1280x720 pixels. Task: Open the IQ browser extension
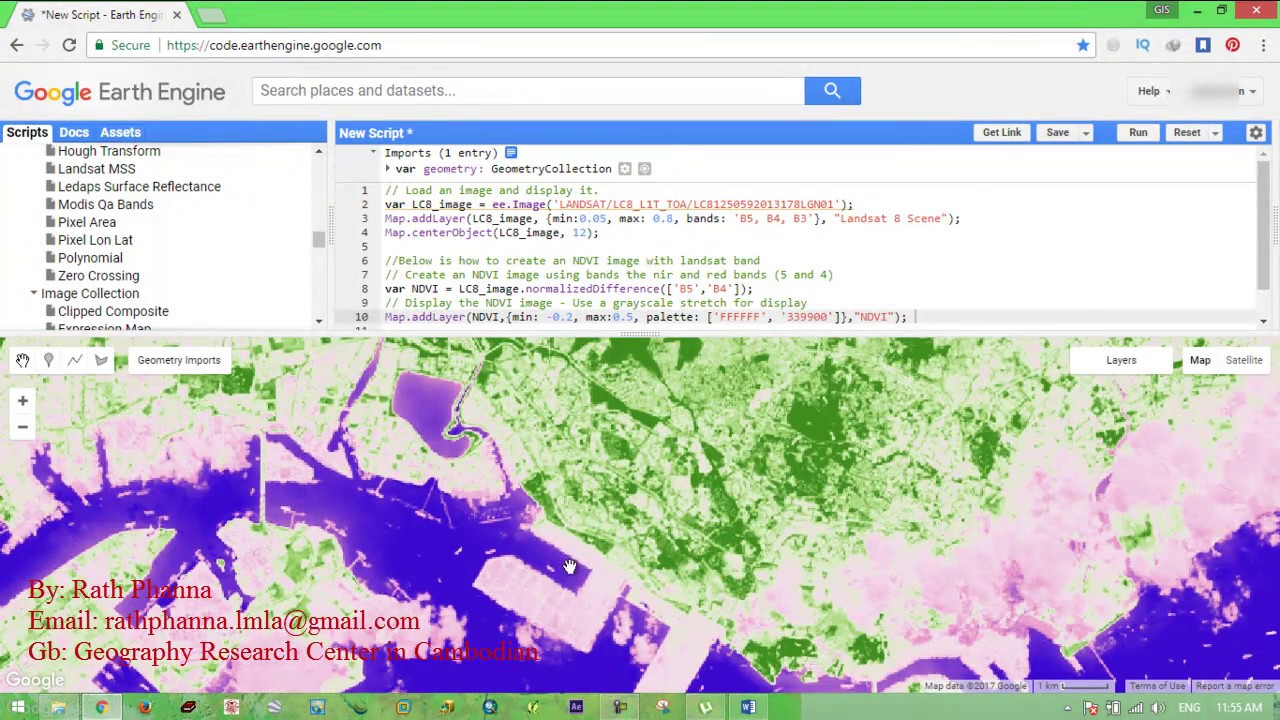(x=1143, y=45)
